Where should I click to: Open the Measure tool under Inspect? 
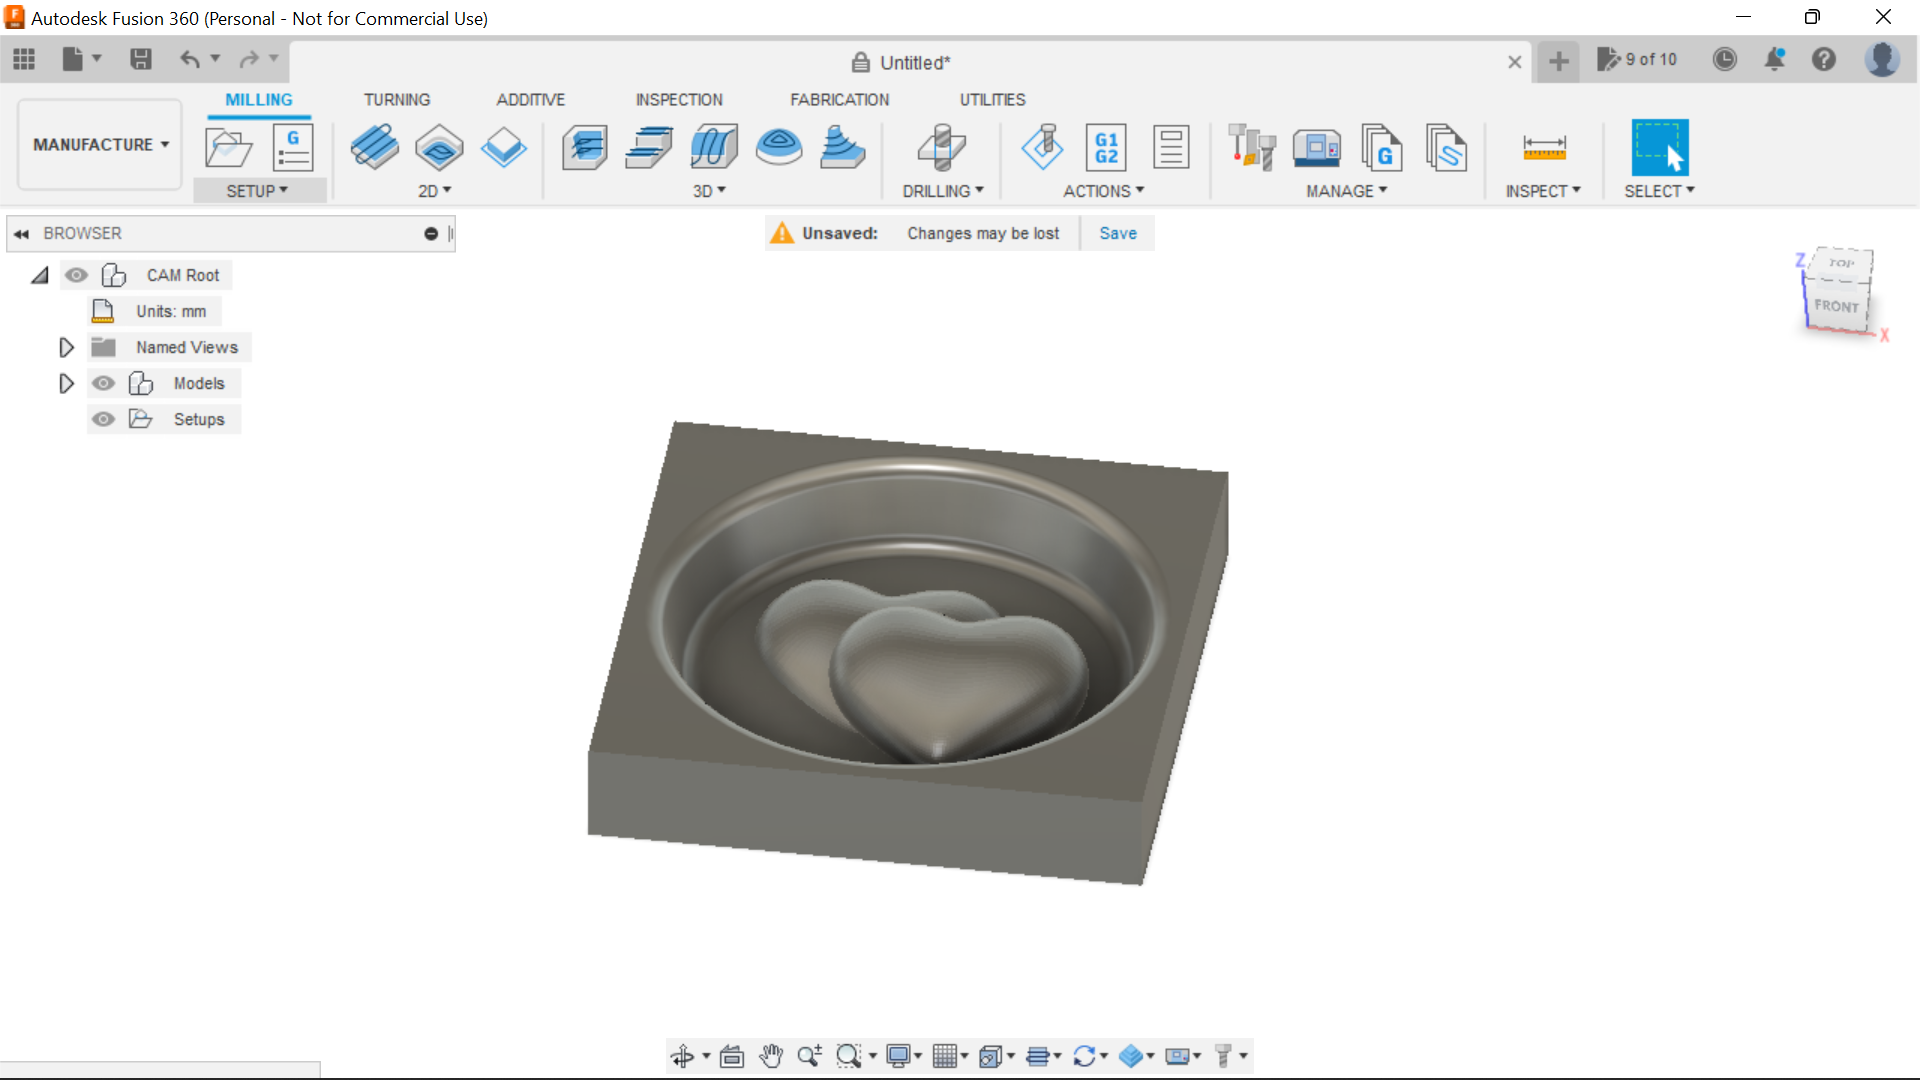point(1545,147)
